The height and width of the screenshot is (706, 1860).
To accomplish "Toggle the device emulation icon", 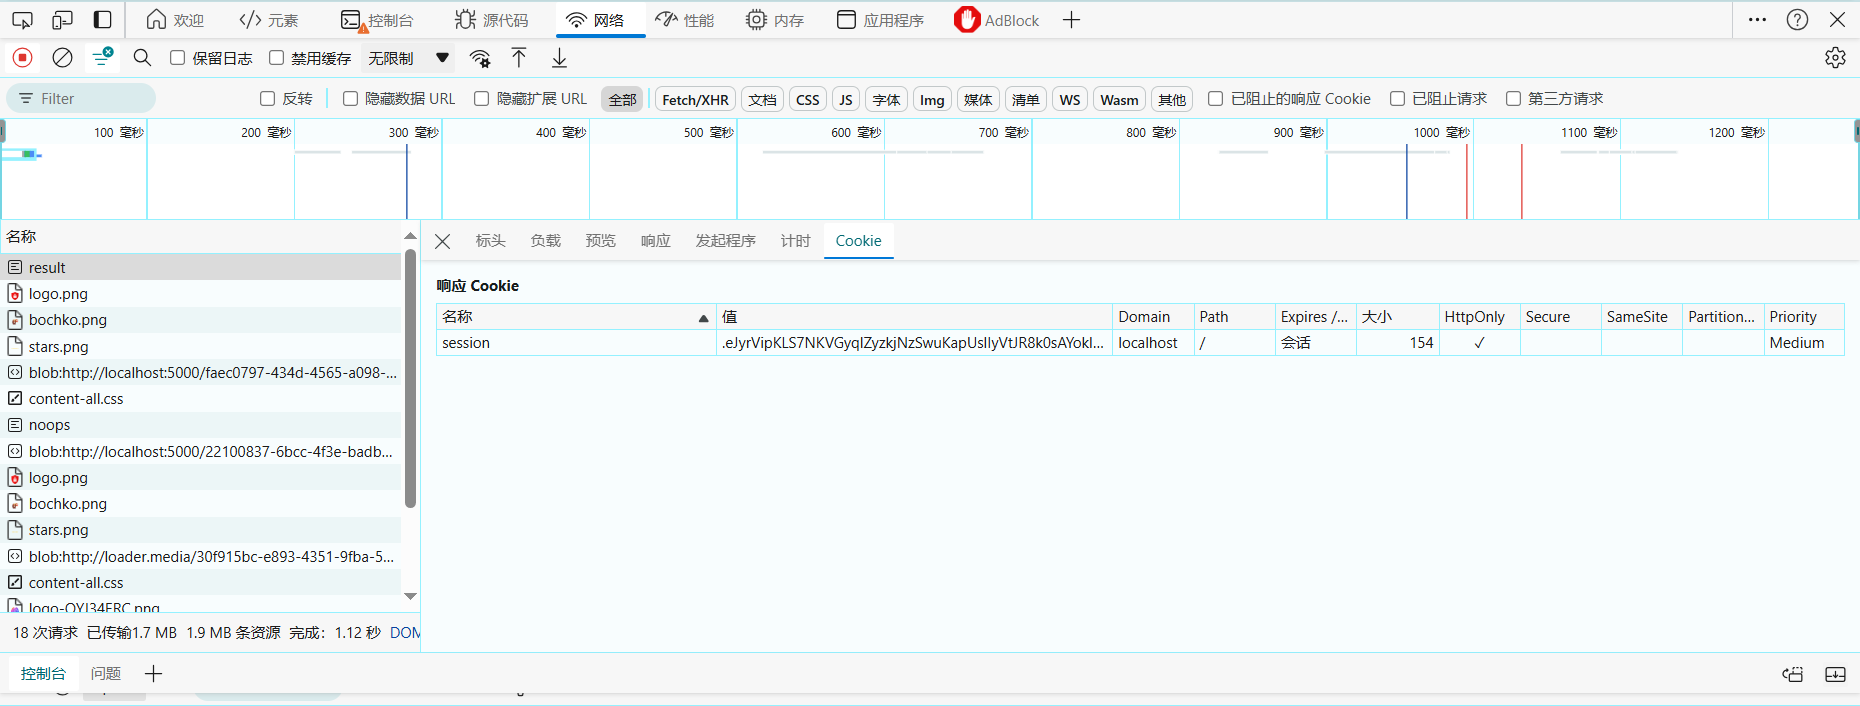I will [62, 20].
